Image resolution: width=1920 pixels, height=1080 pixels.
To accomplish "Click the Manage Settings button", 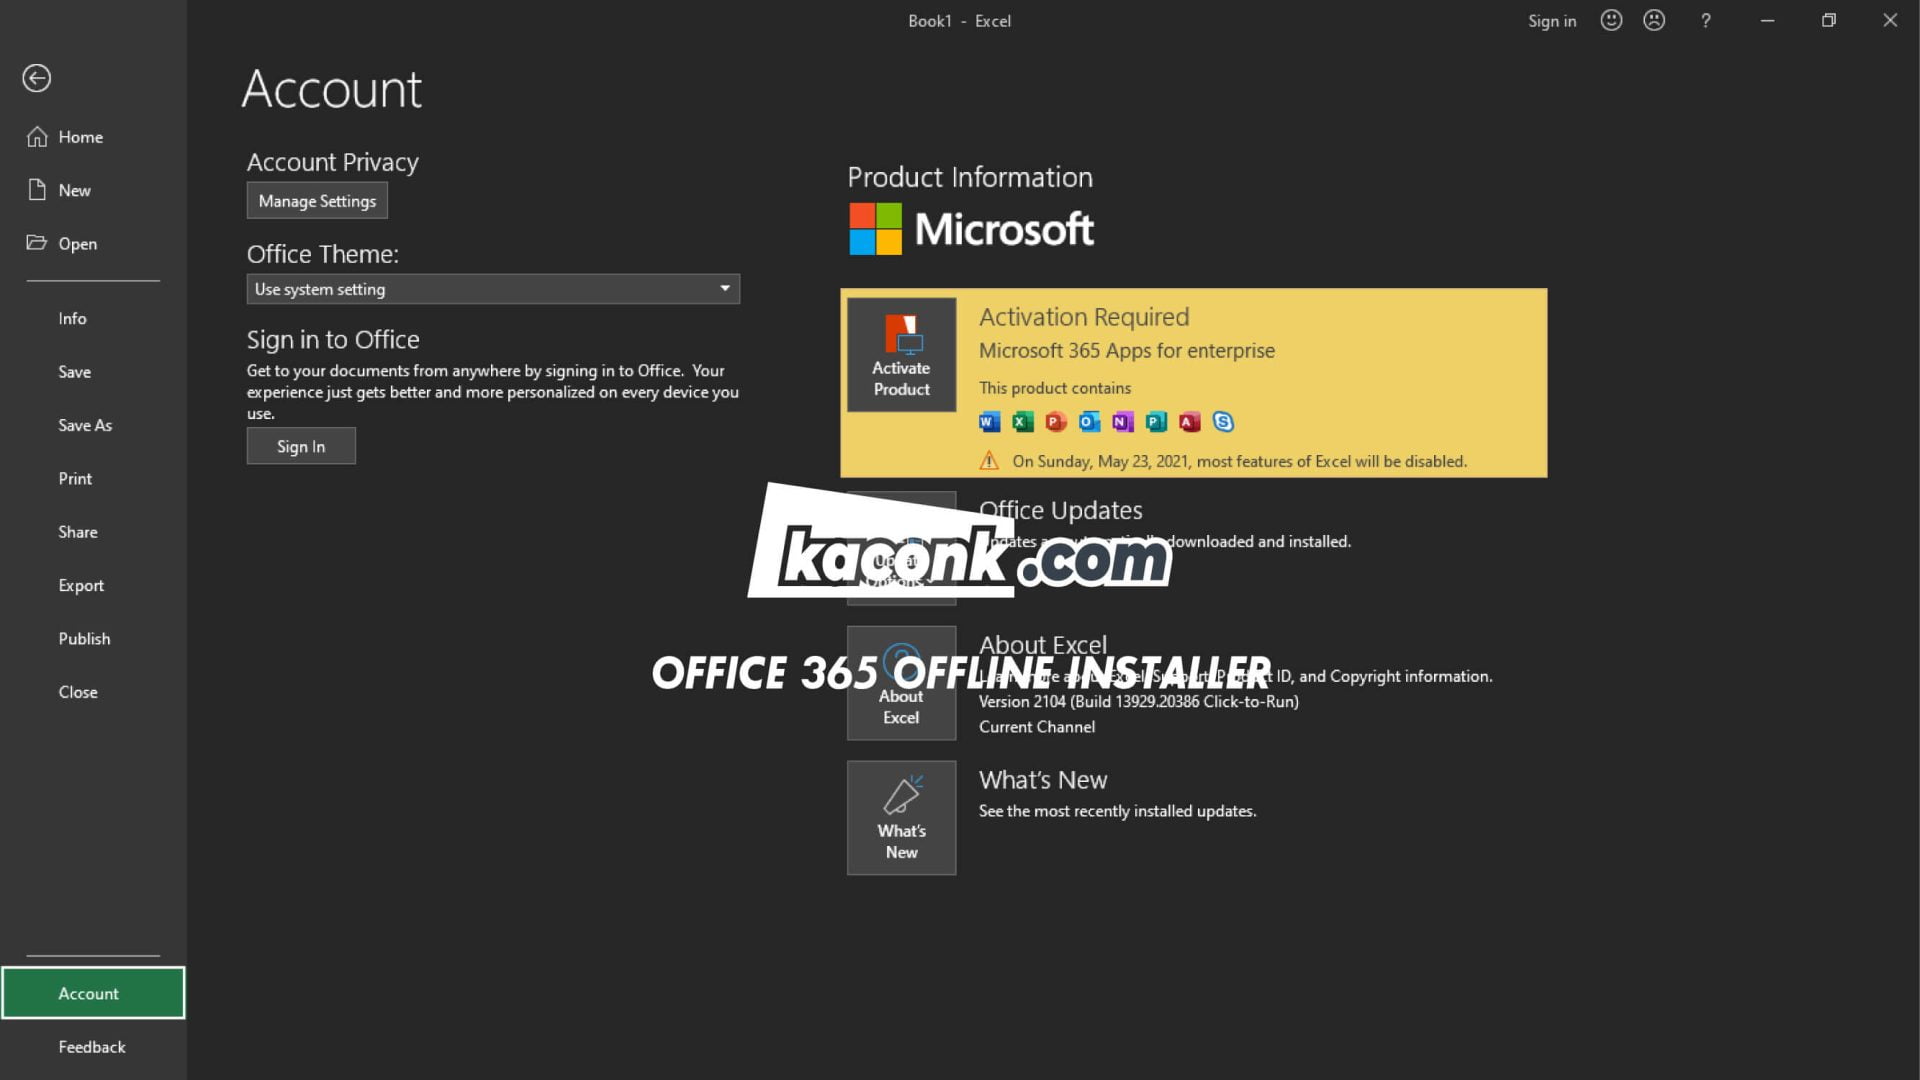I will [x=316, y=200].
